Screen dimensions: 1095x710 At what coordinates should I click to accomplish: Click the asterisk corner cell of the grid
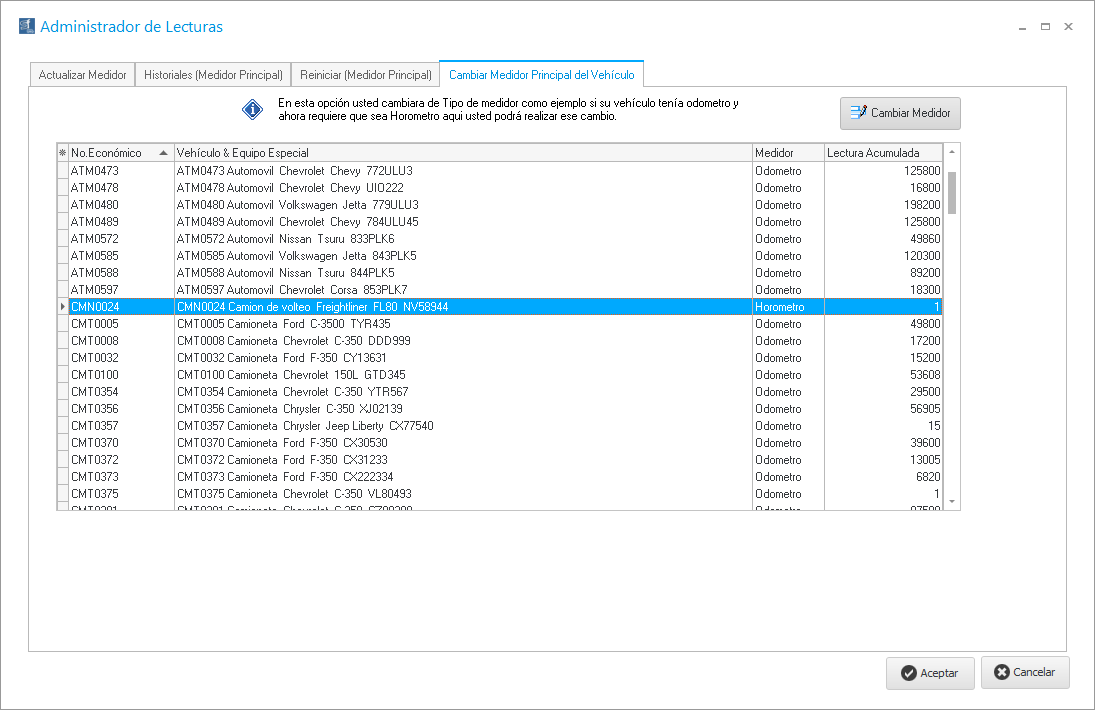pos(62,153)
